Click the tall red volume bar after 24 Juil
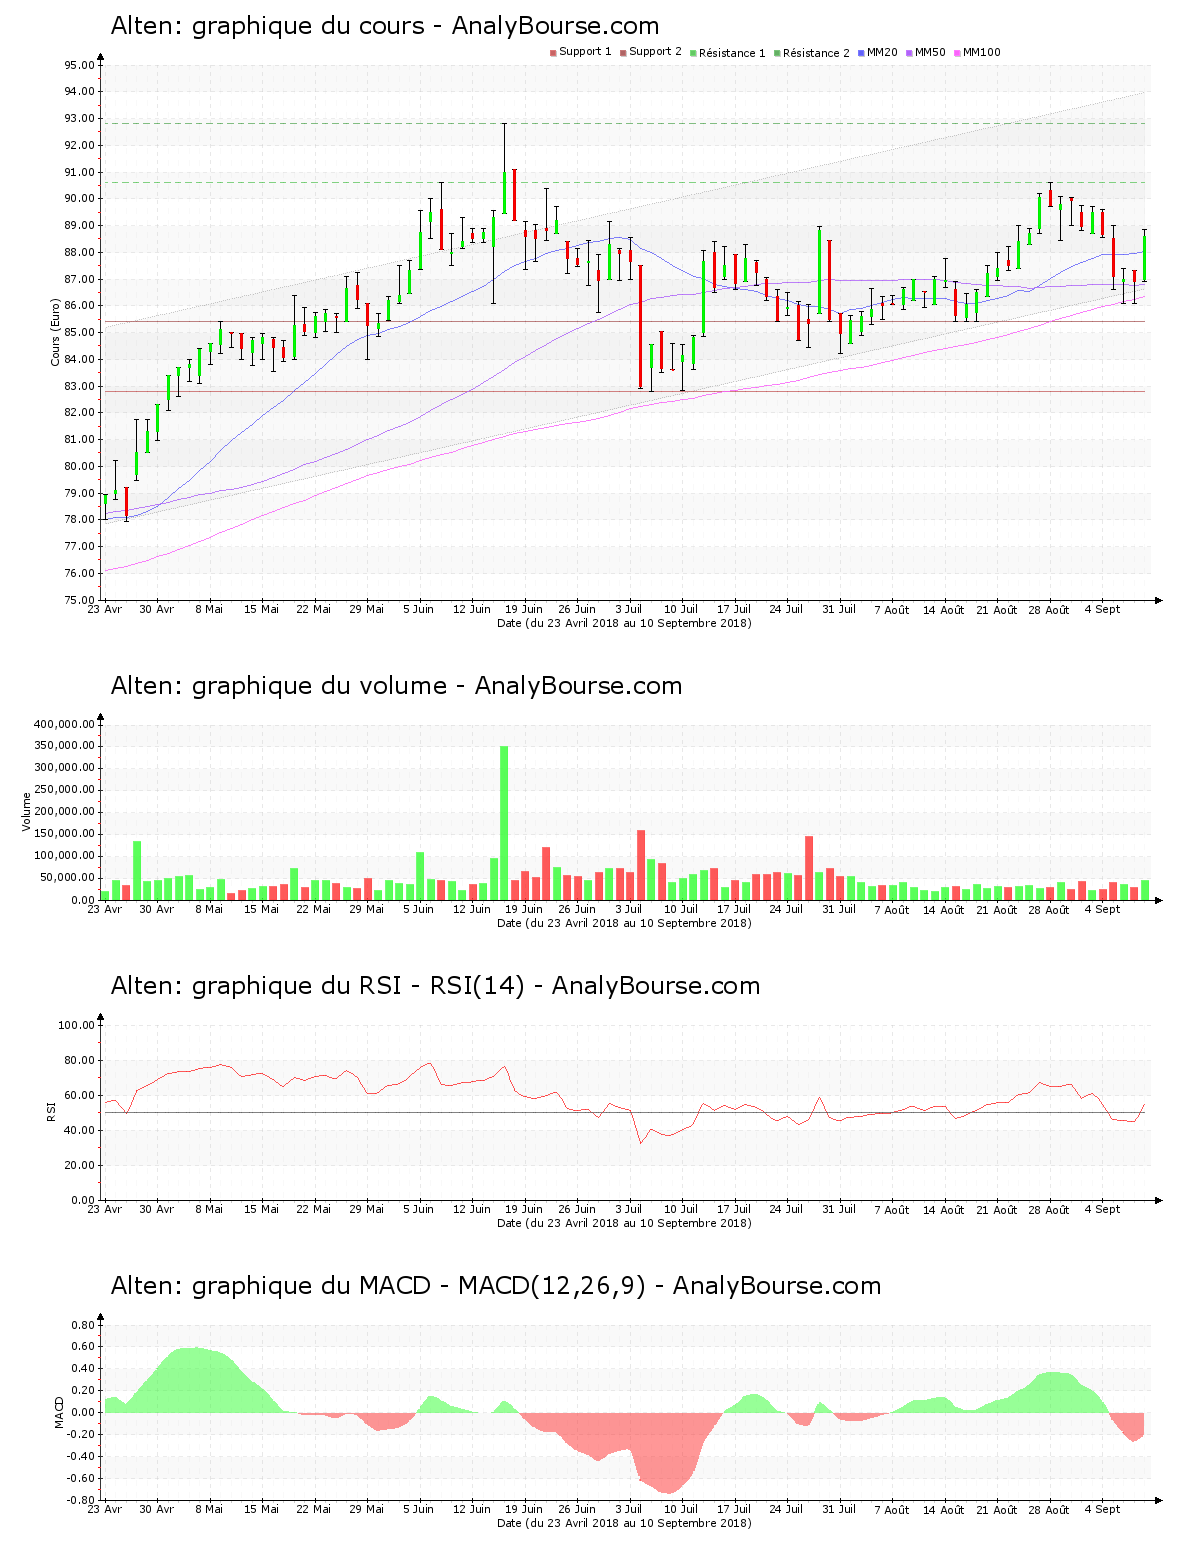 [809, 868]
